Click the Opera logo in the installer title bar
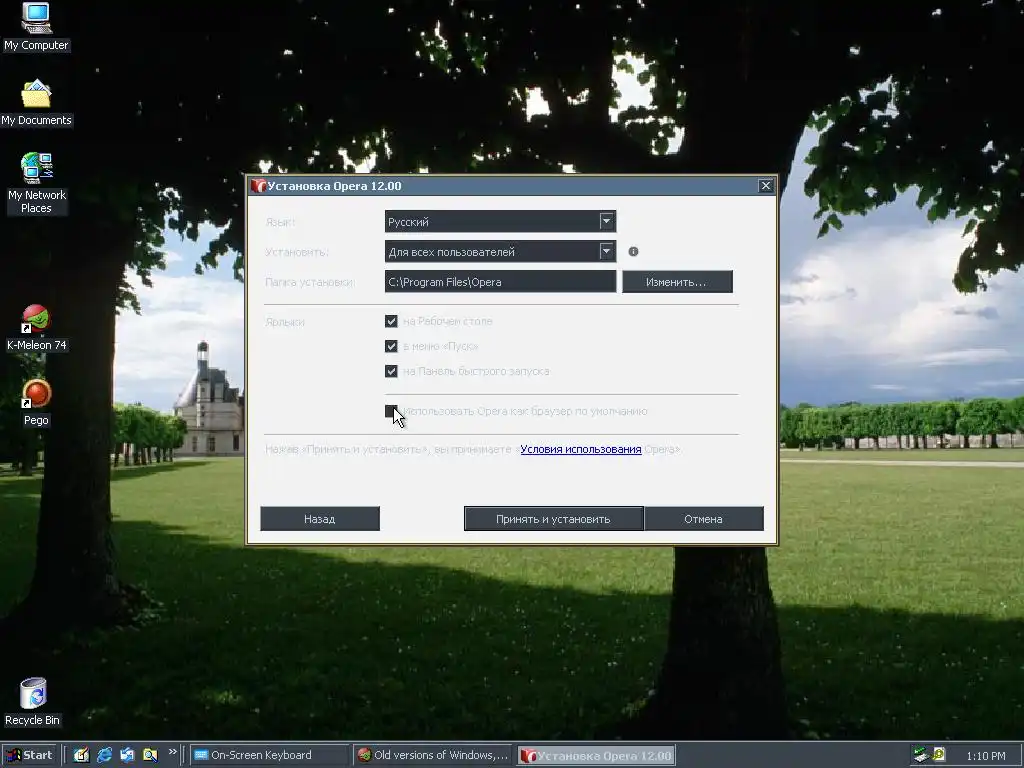The image size is (1024, 768). (x=259, y=186)
